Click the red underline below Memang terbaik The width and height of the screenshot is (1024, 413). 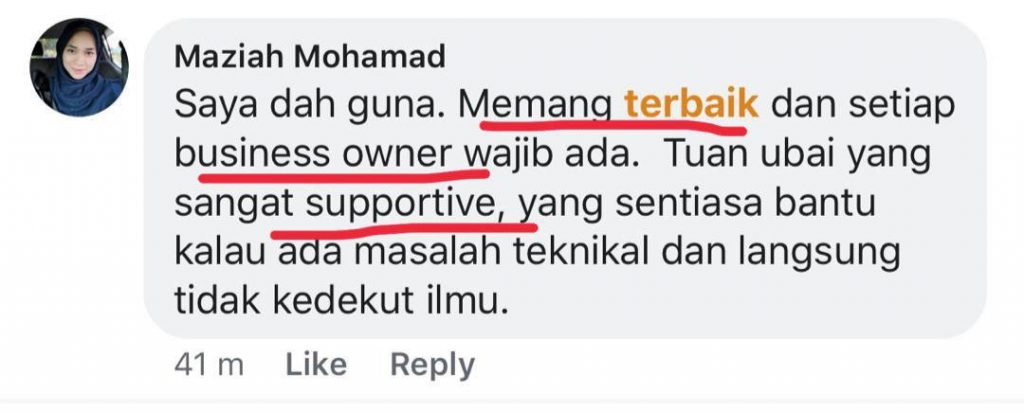(x=613, y=126)
